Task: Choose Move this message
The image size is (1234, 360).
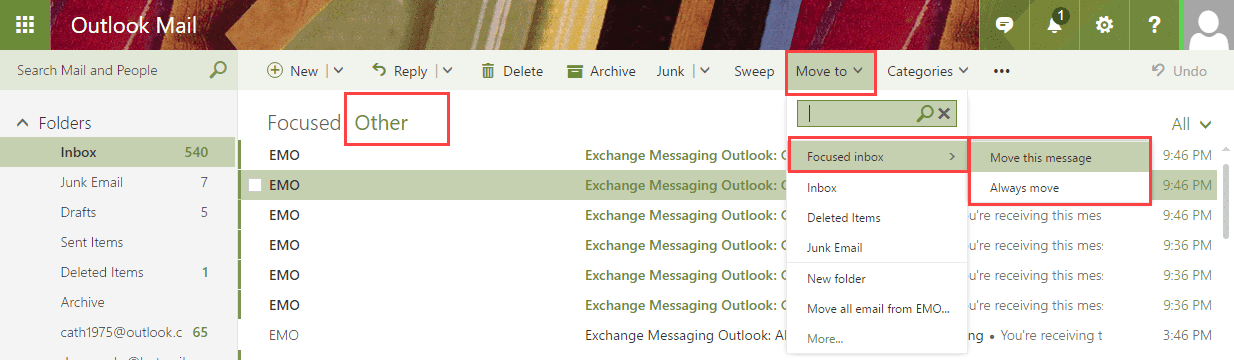Action: 1060,157
